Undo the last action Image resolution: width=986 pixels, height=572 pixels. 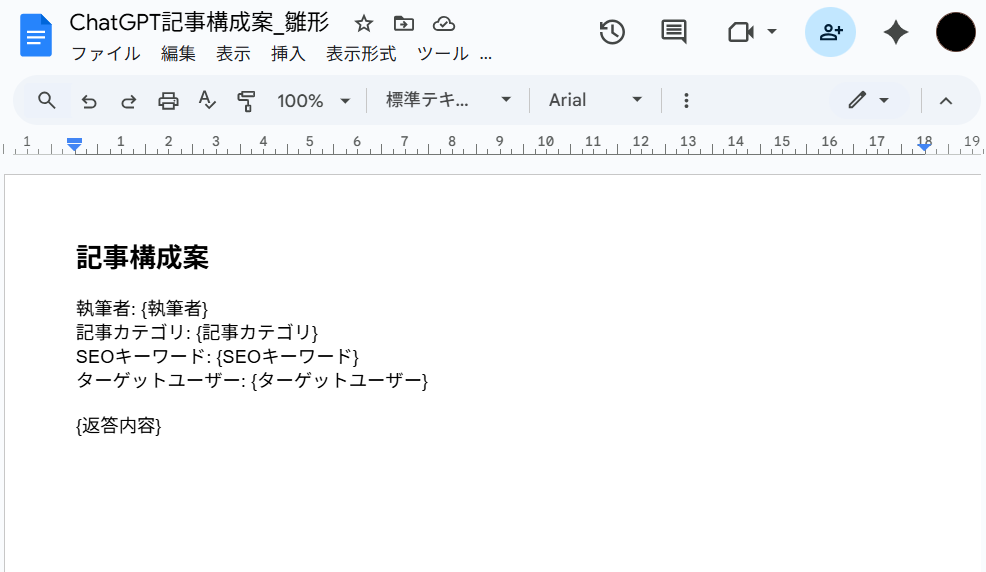[89, 101]
